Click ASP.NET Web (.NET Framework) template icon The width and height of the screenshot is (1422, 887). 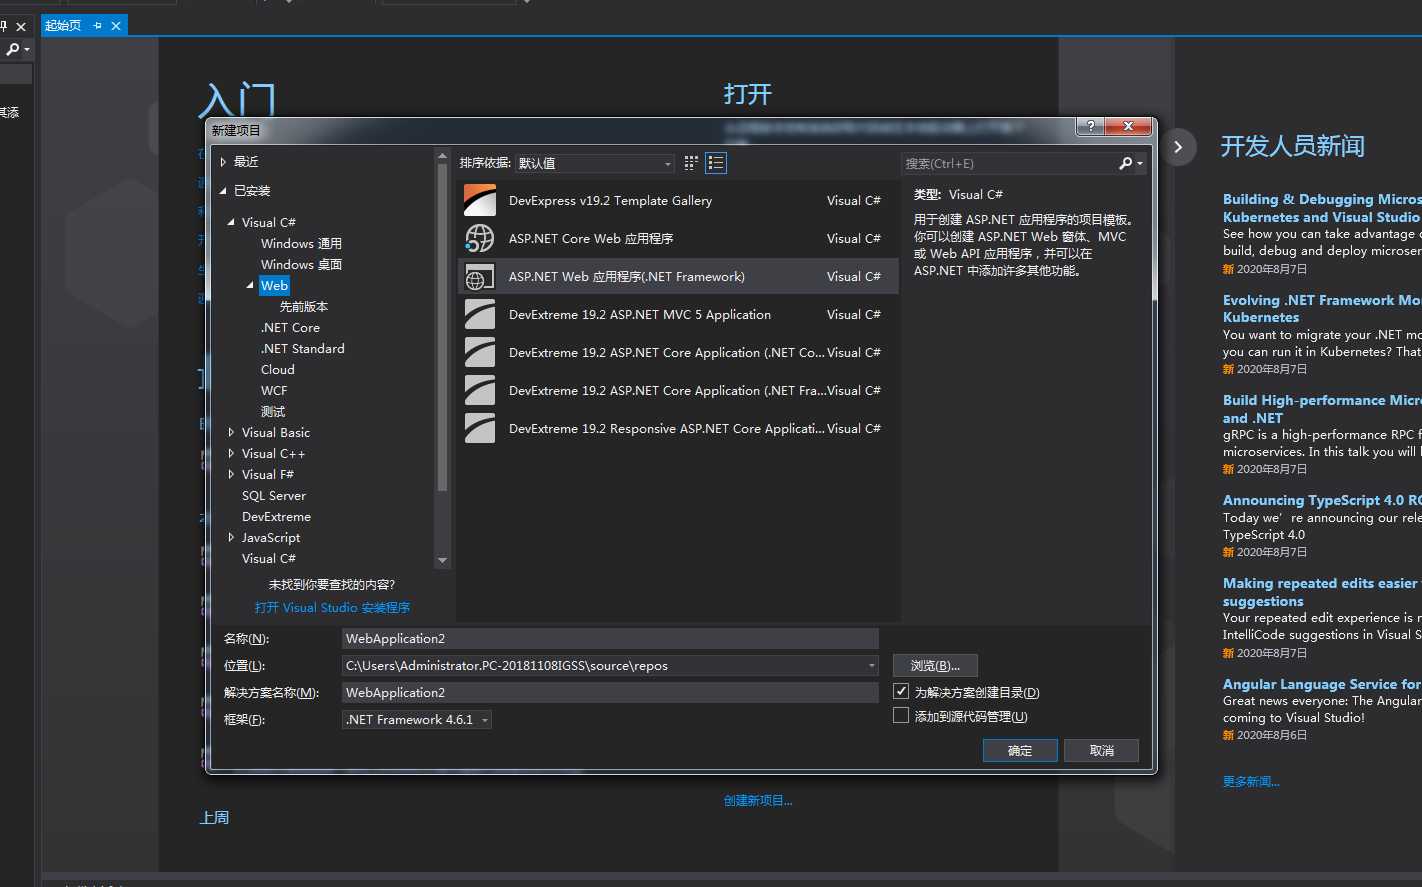(480, 277)
